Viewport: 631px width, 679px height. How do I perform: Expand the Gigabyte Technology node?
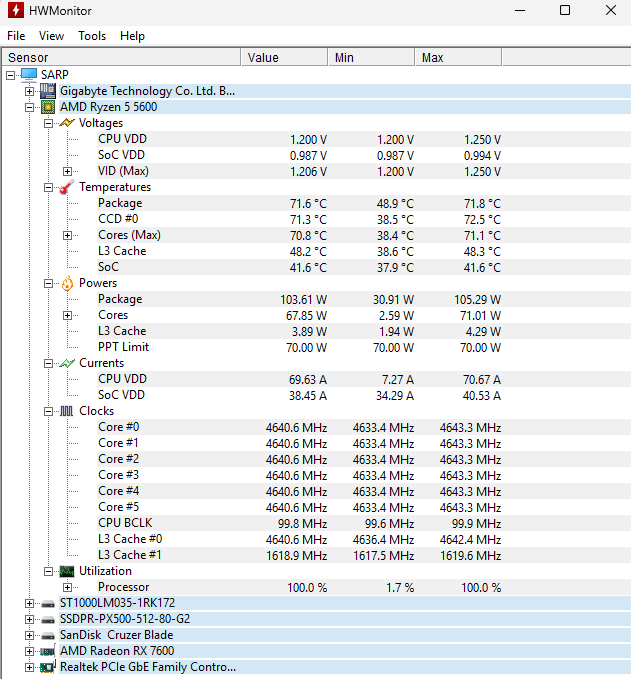(29, 91)
